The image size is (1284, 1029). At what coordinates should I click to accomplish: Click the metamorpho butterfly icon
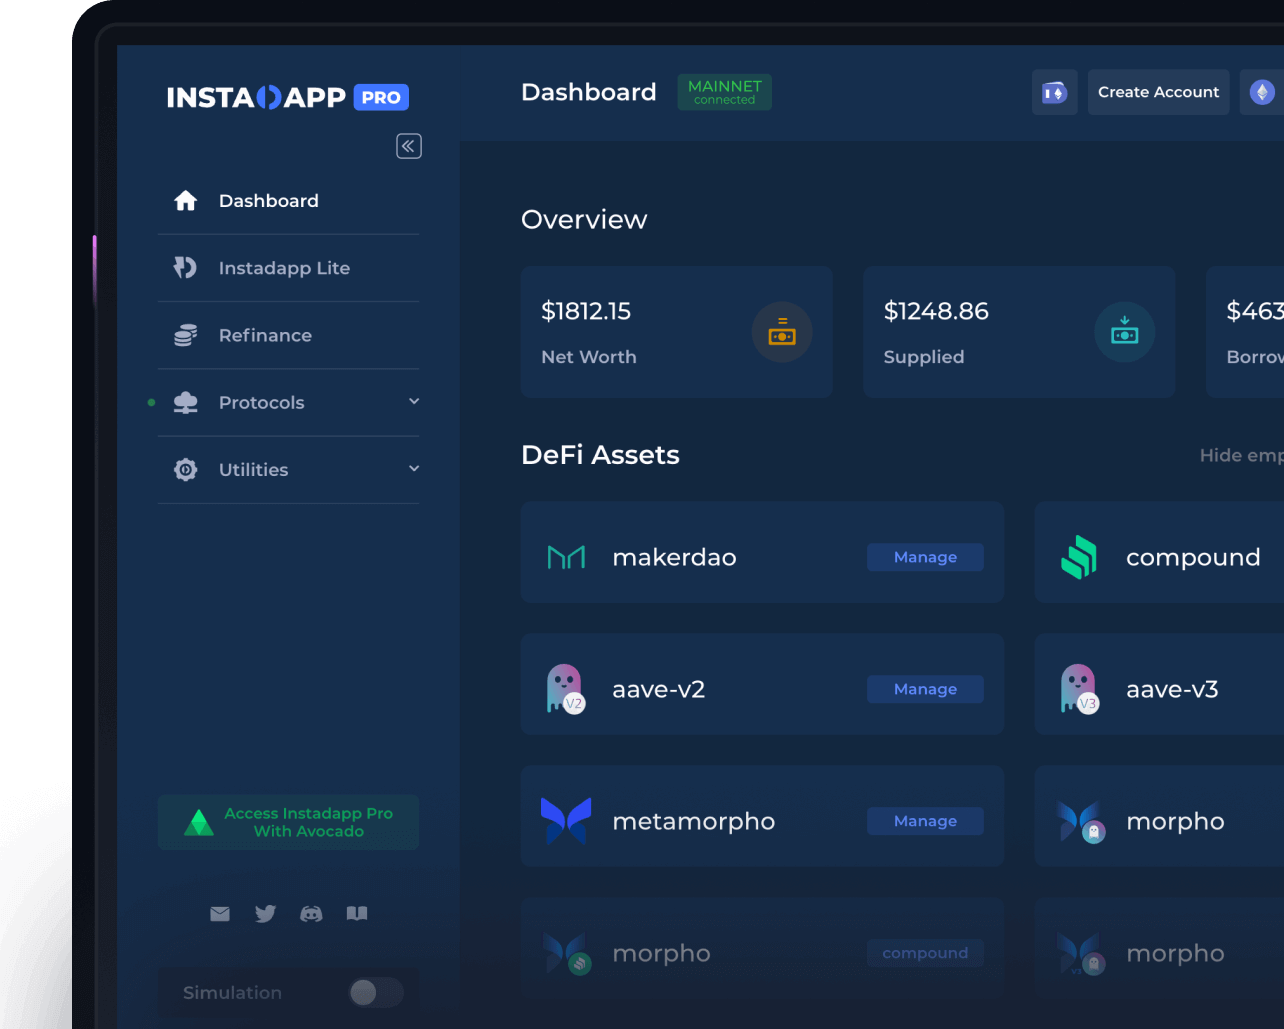coord(566,820)
